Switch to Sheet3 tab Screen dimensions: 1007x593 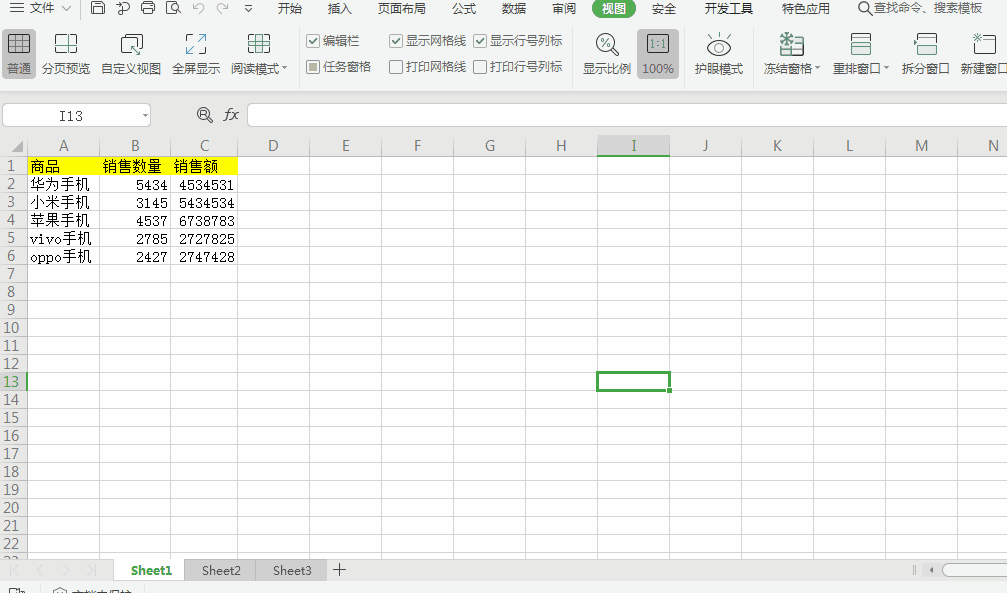292,570
